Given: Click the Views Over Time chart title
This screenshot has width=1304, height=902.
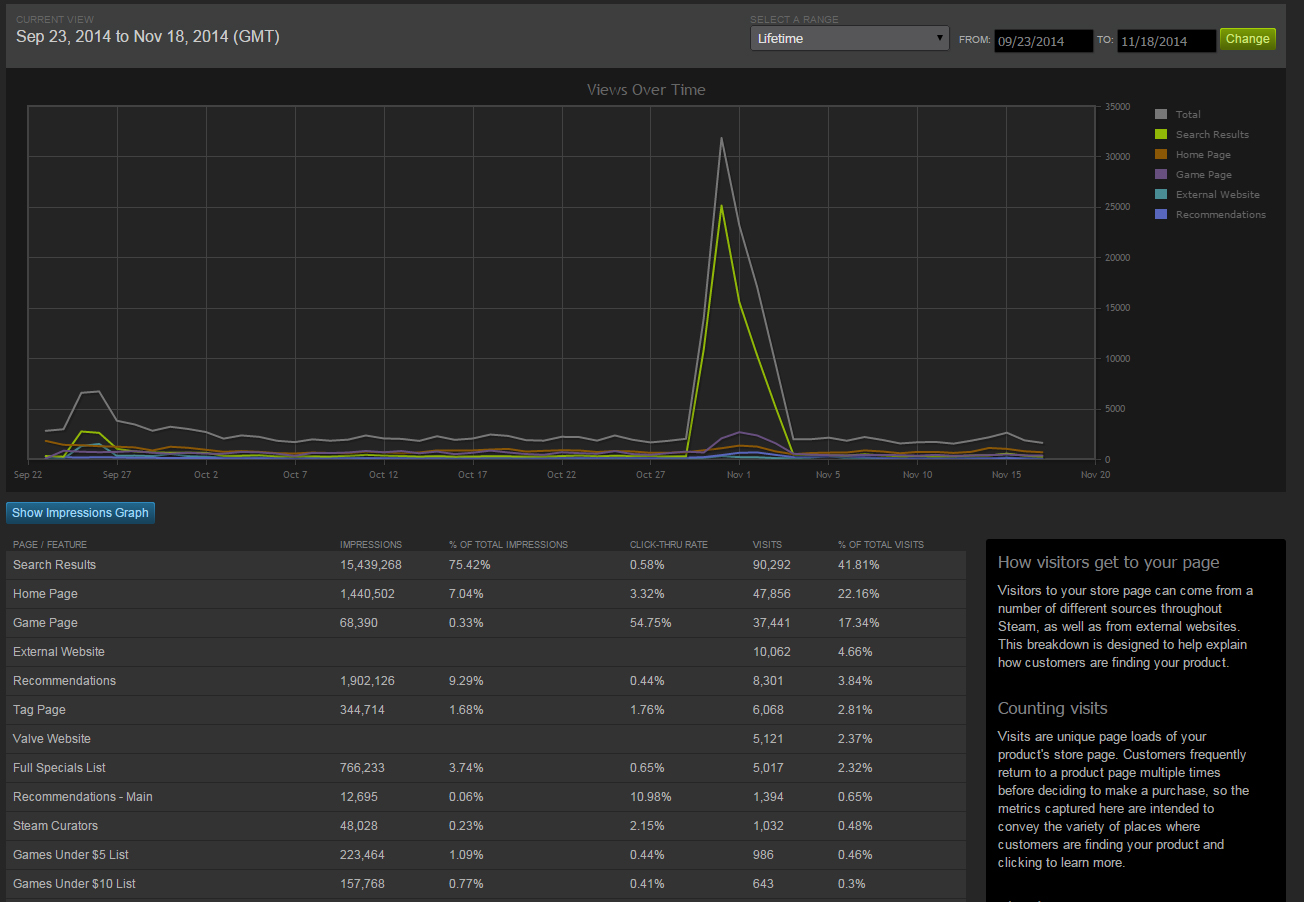Looking at the screenshot, I should (x=646, y=90).
